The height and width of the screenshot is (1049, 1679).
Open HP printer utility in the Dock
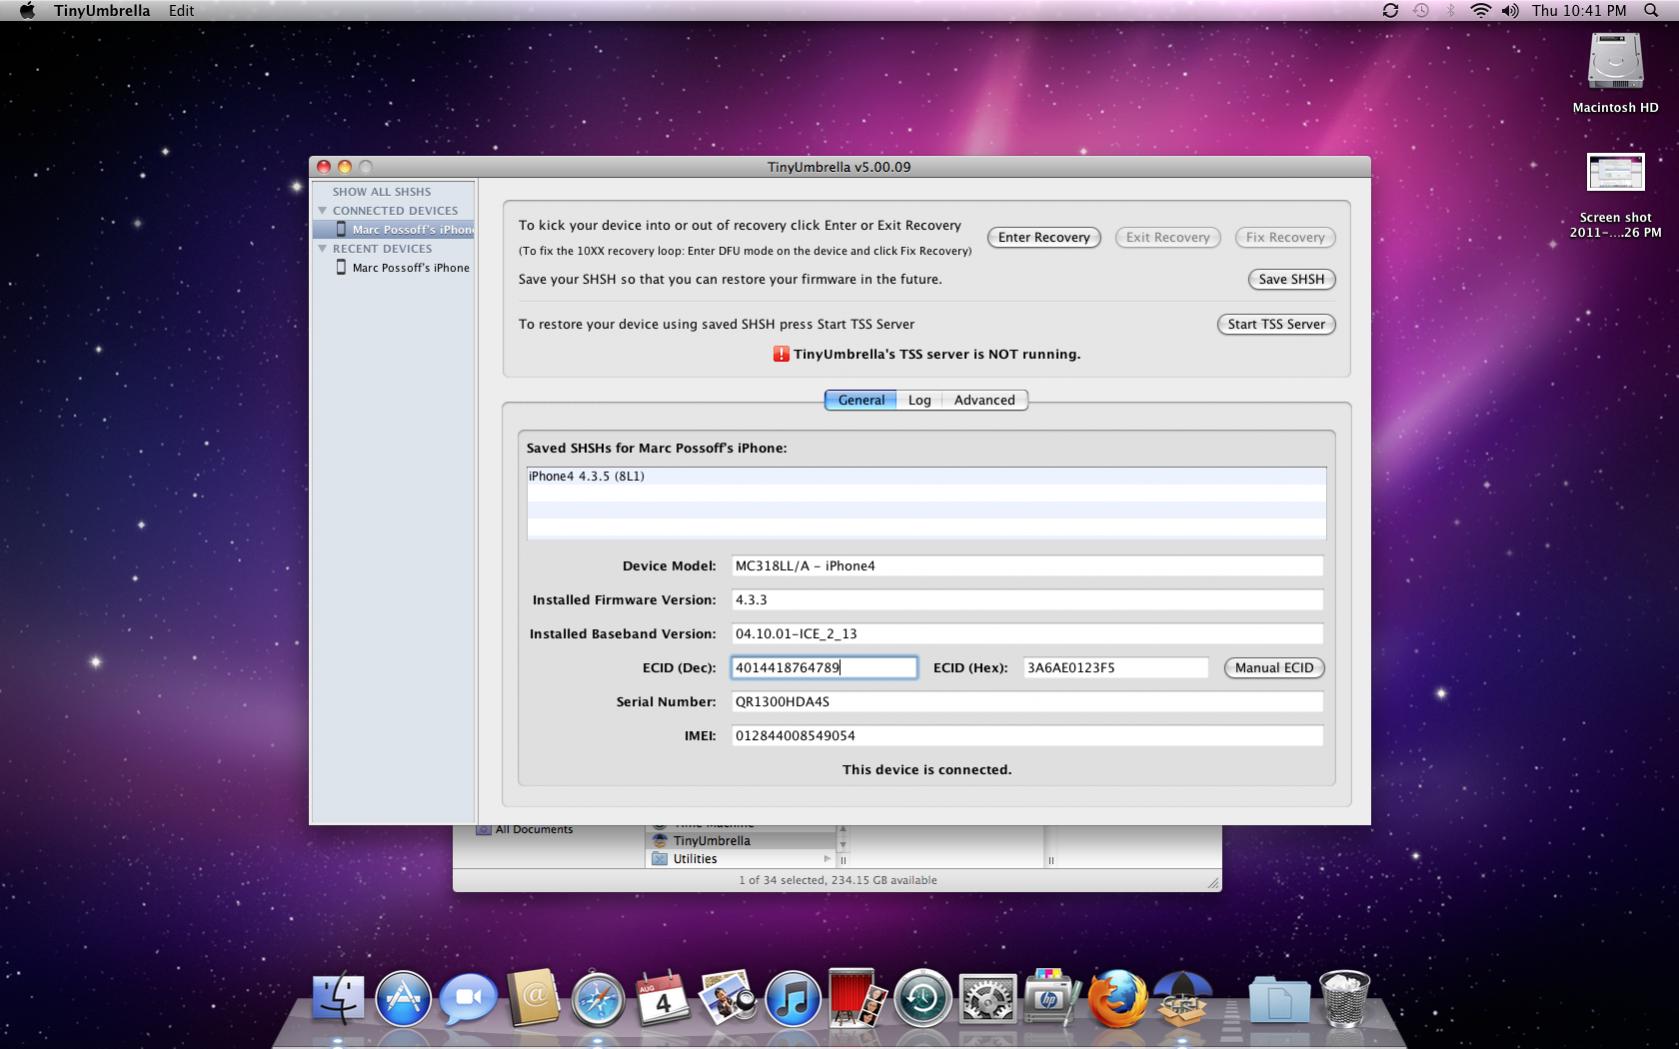pyautogui.click(x=1052, y=998)
